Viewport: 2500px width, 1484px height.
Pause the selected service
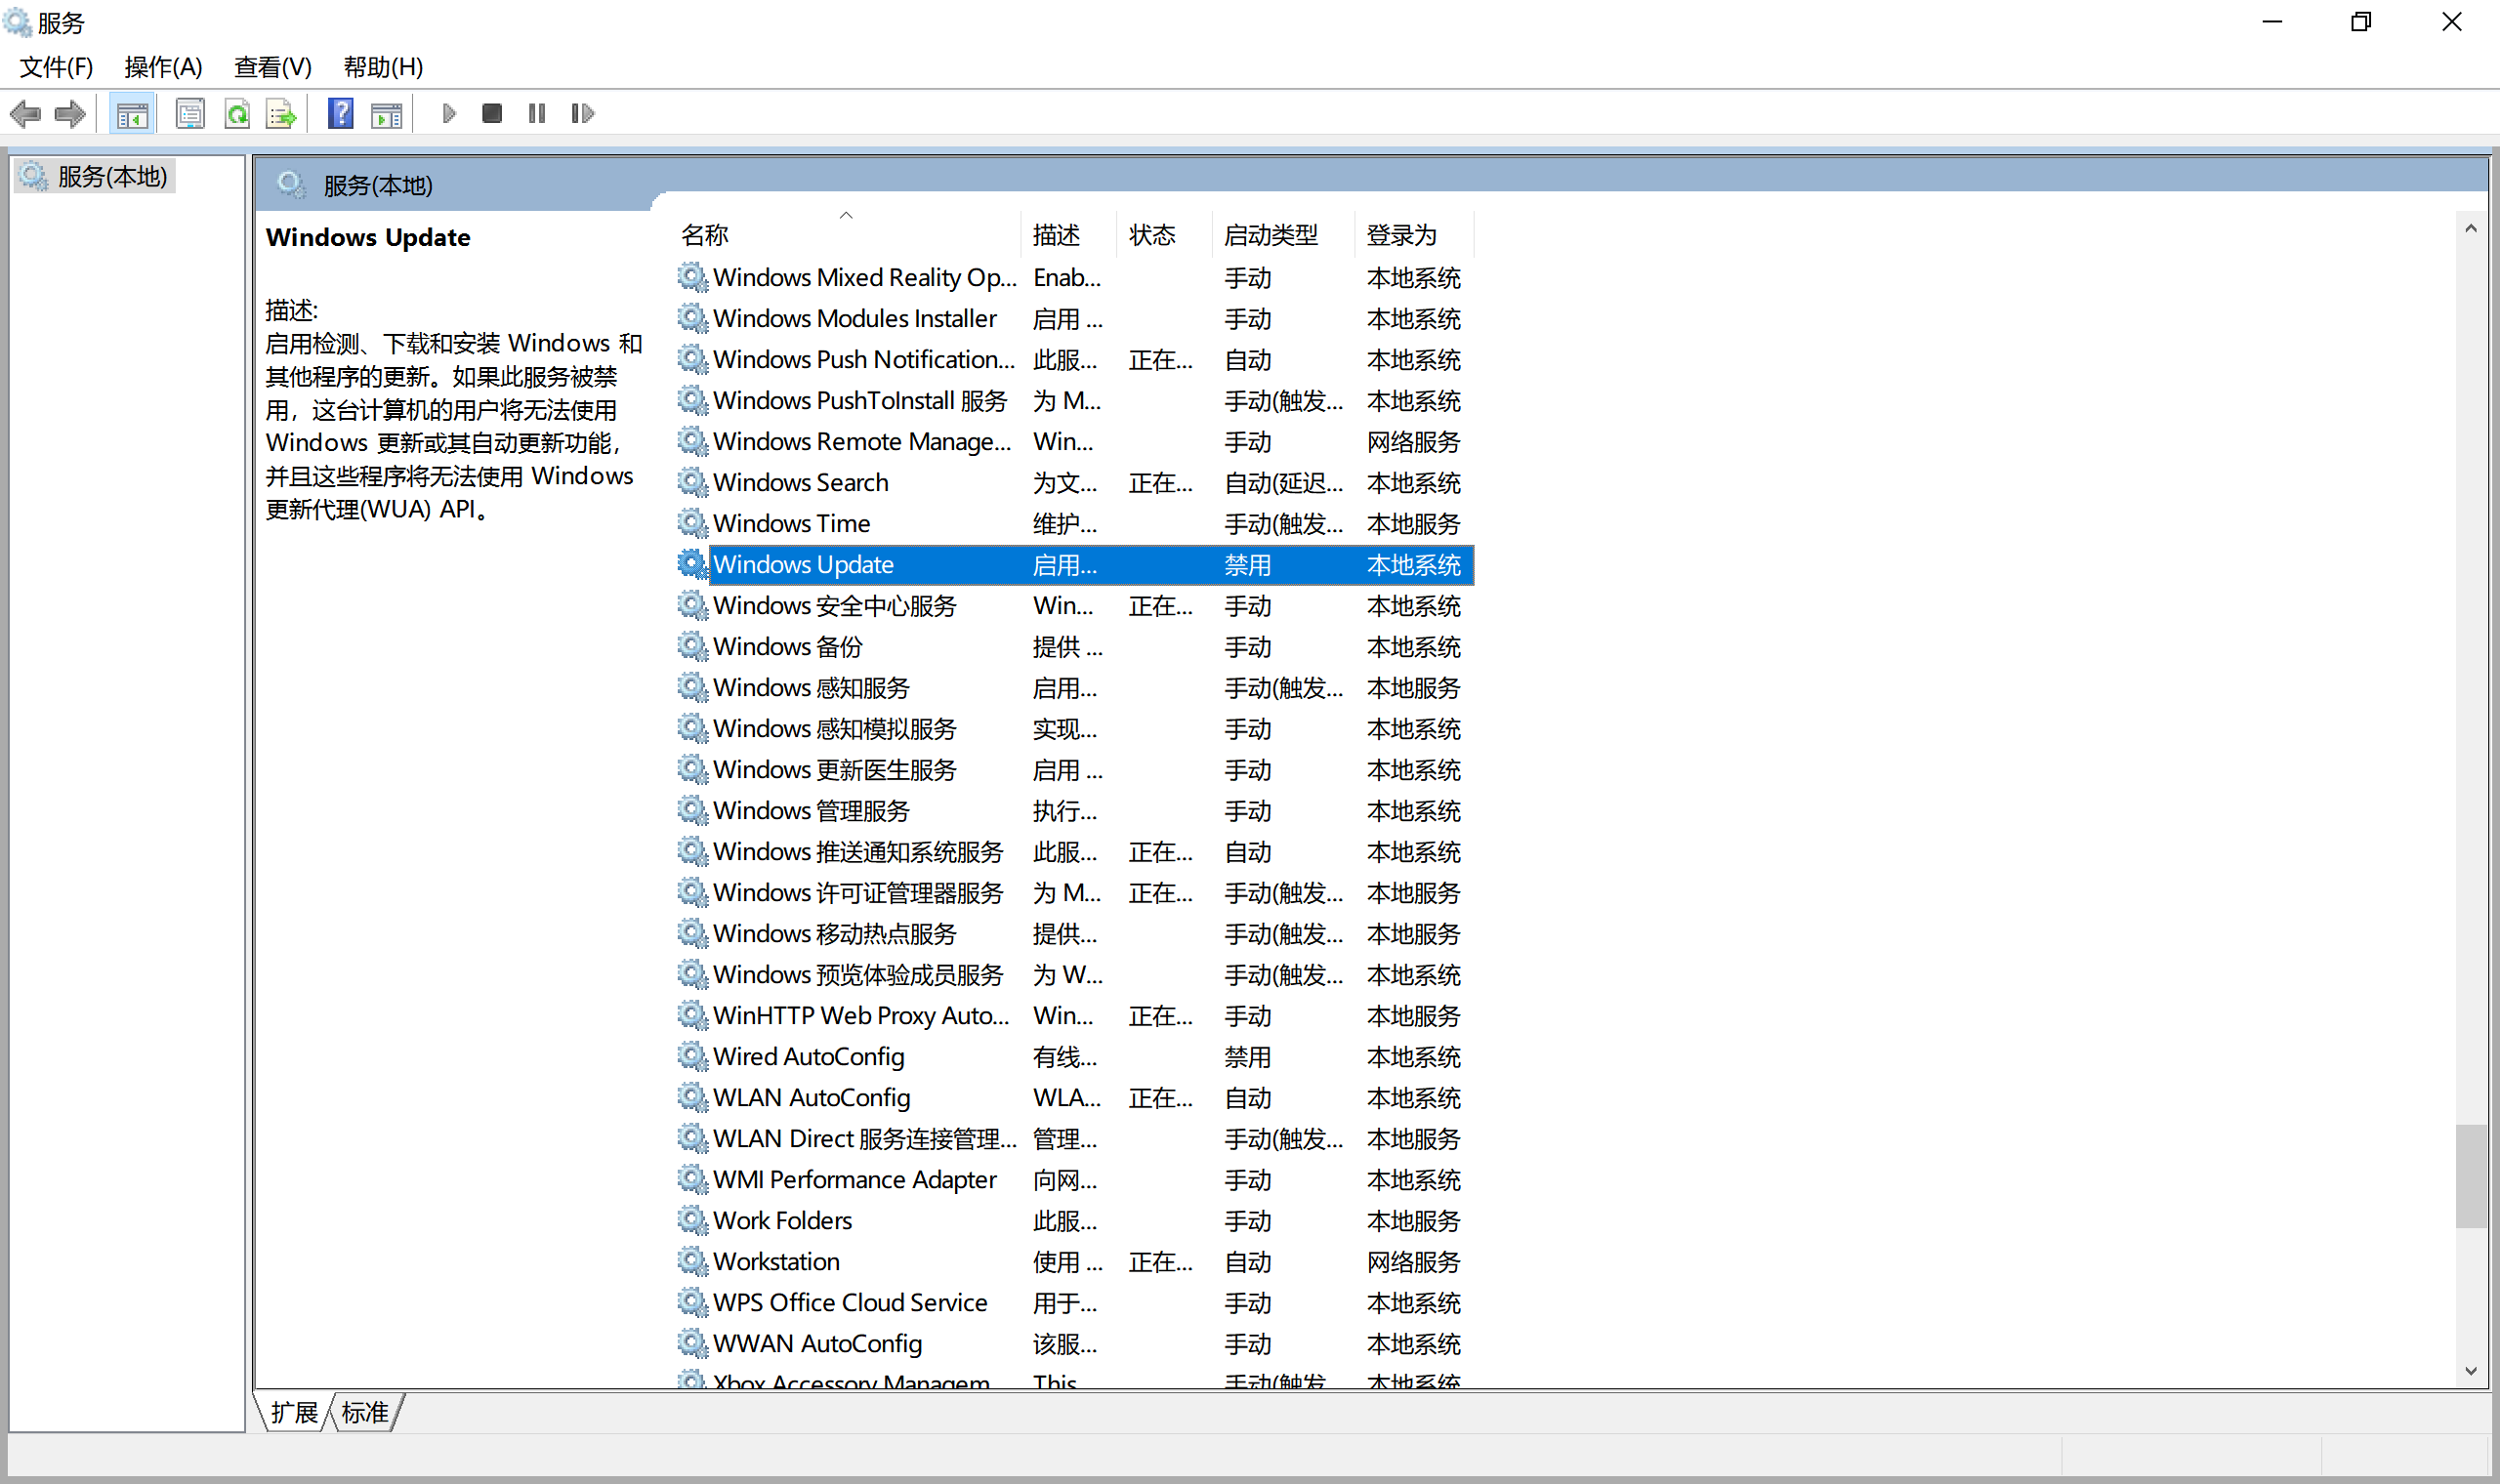point(536,113)
